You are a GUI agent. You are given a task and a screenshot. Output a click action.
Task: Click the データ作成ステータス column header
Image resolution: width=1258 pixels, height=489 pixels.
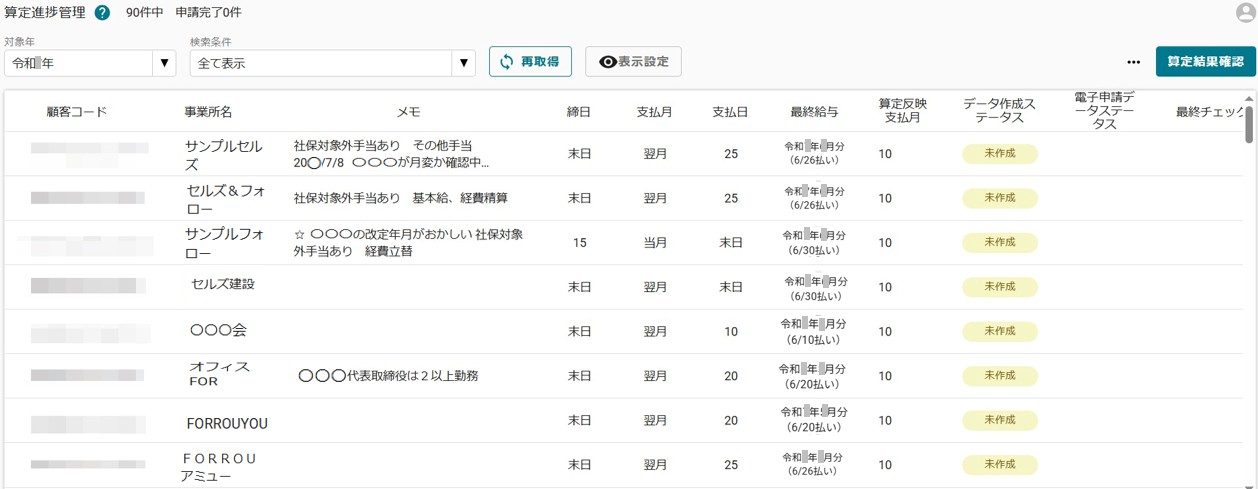(1000, 111)
